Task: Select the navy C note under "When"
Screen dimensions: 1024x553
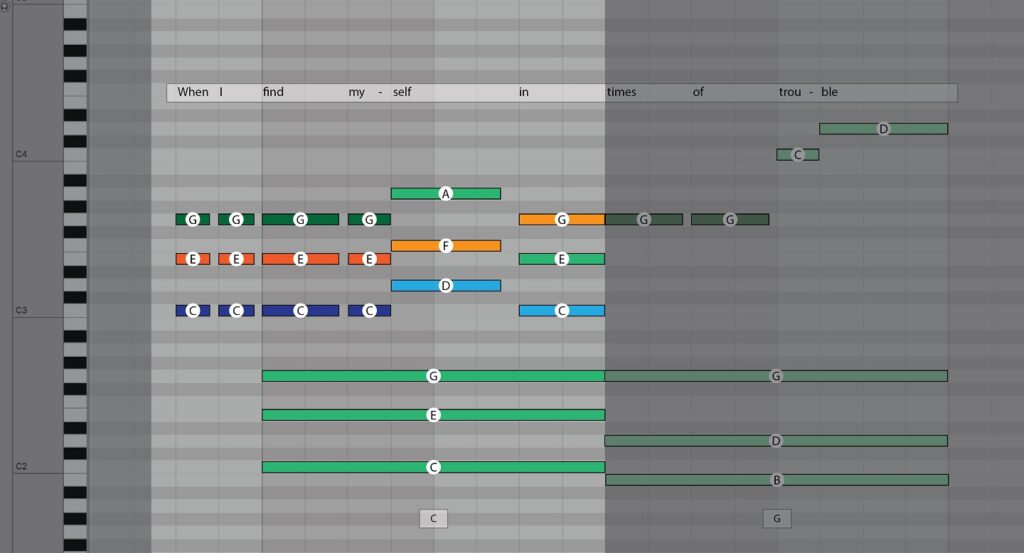Action: [193, 311]
